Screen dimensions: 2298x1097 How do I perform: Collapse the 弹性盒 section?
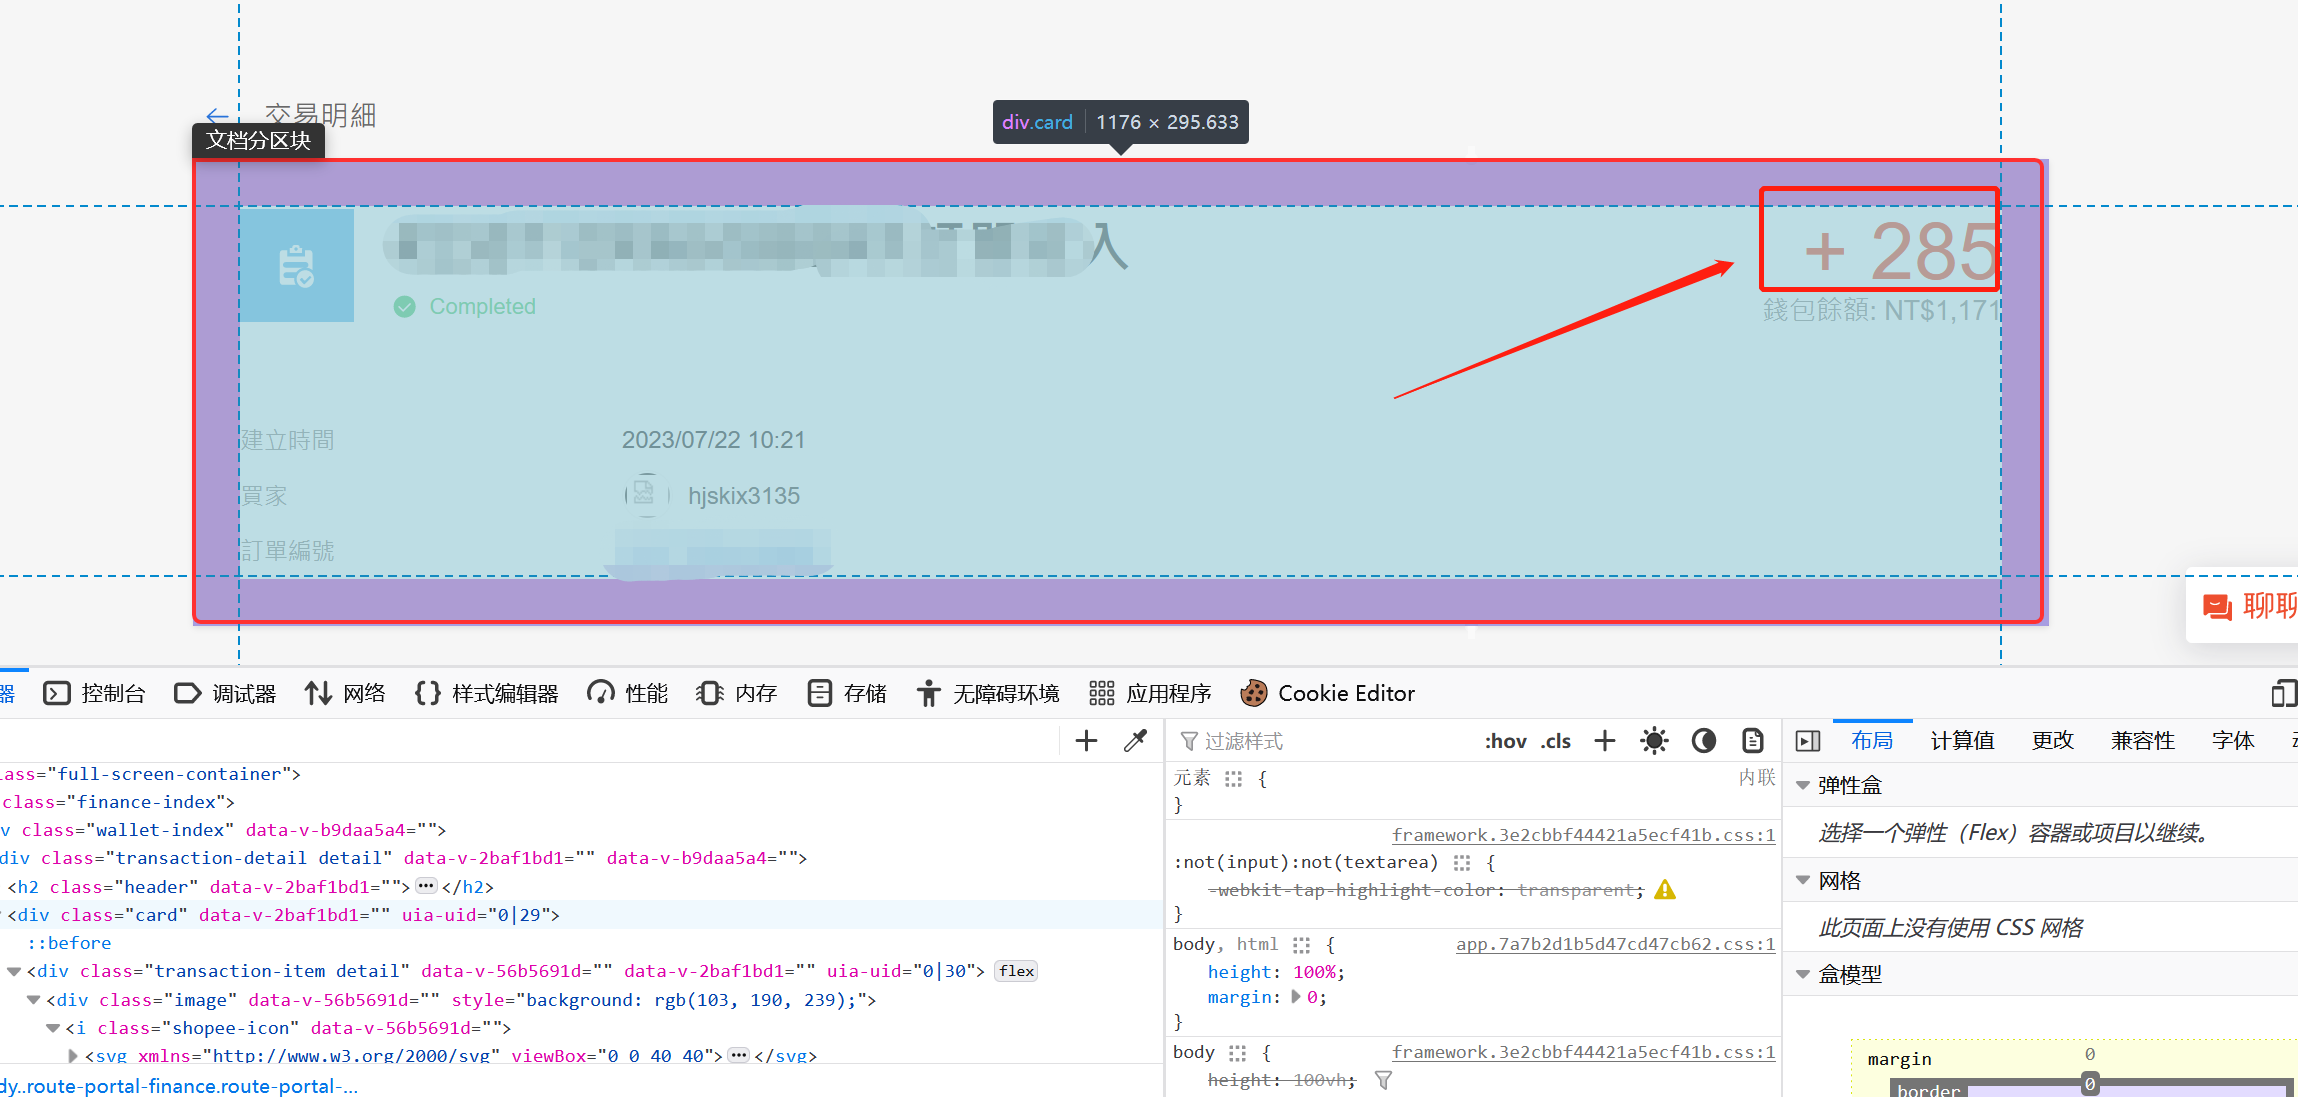[1803, 786]
